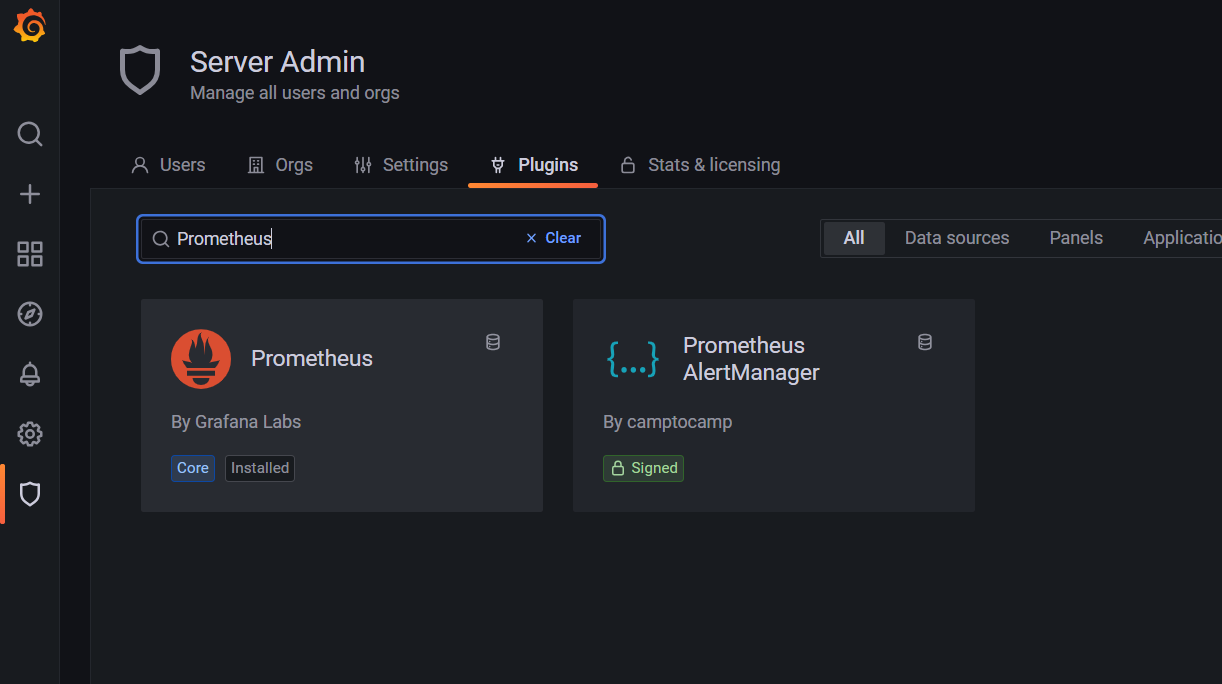Open the Grafana home logo

click(x=30, y=26)
